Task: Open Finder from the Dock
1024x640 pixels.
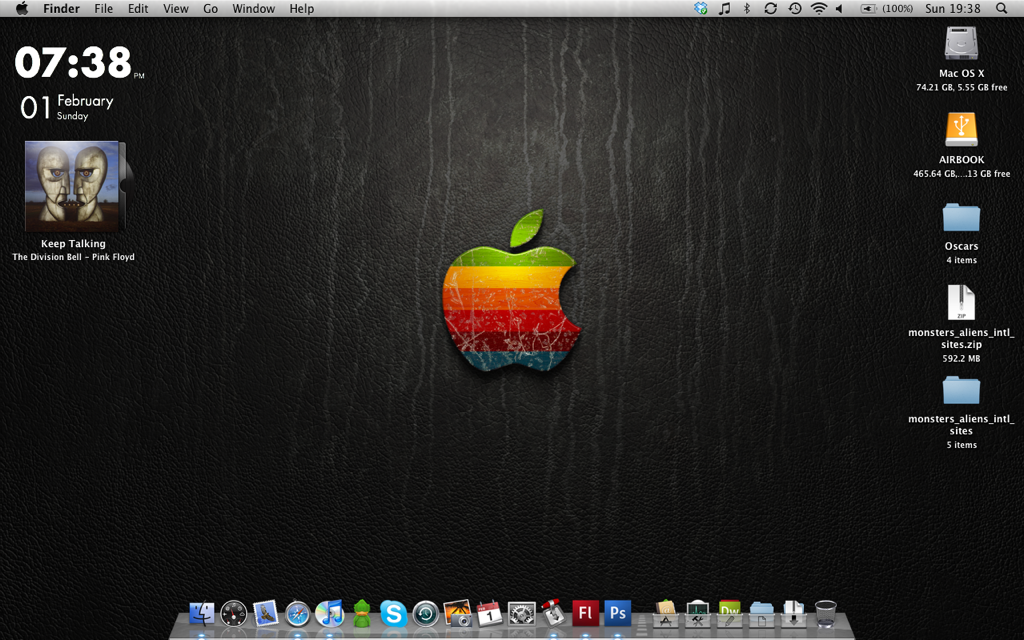Action: click(x=202, y=614)
